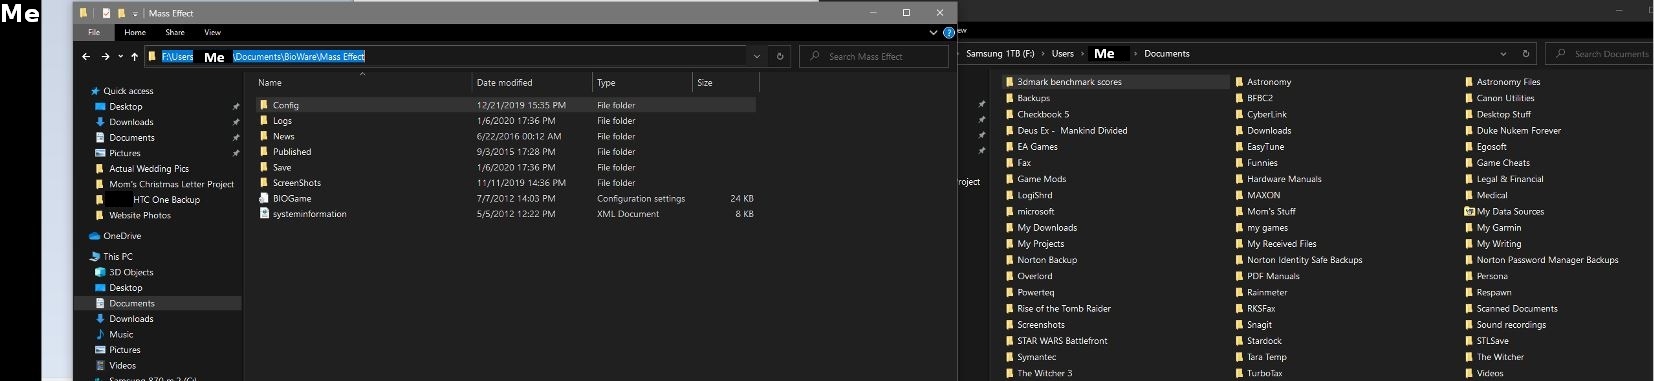Open Documents under This PC

click(132, 303)
